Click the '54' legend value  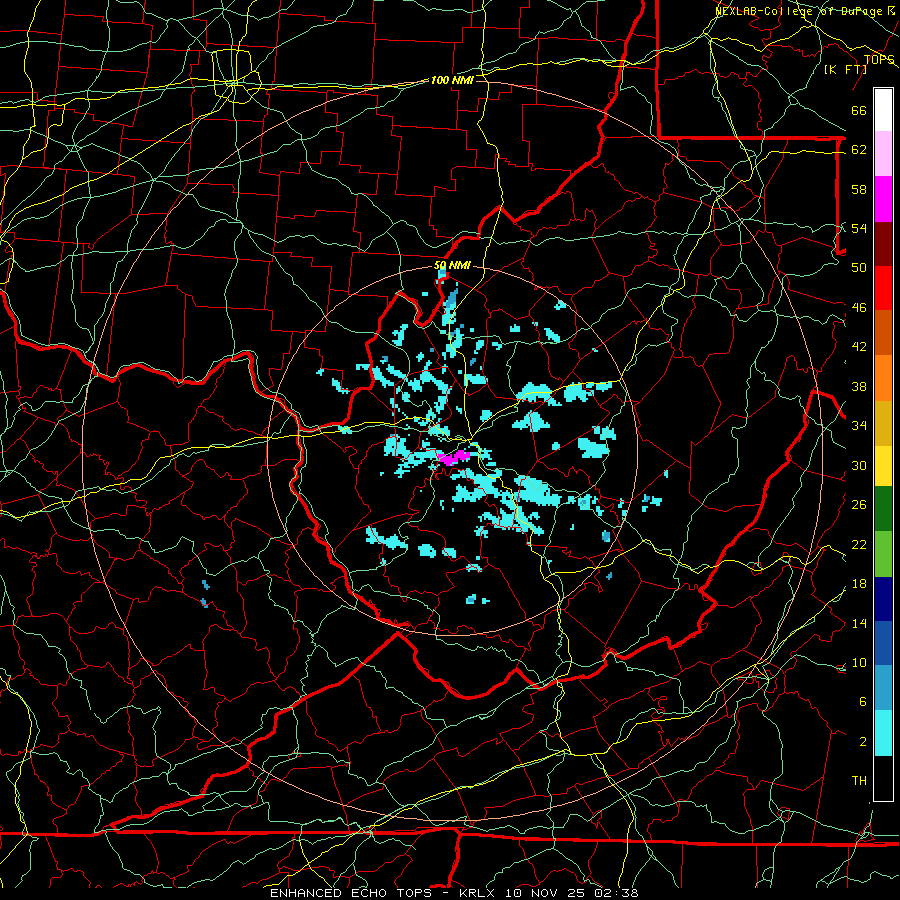pyautogui.click(x=859, y=228)
